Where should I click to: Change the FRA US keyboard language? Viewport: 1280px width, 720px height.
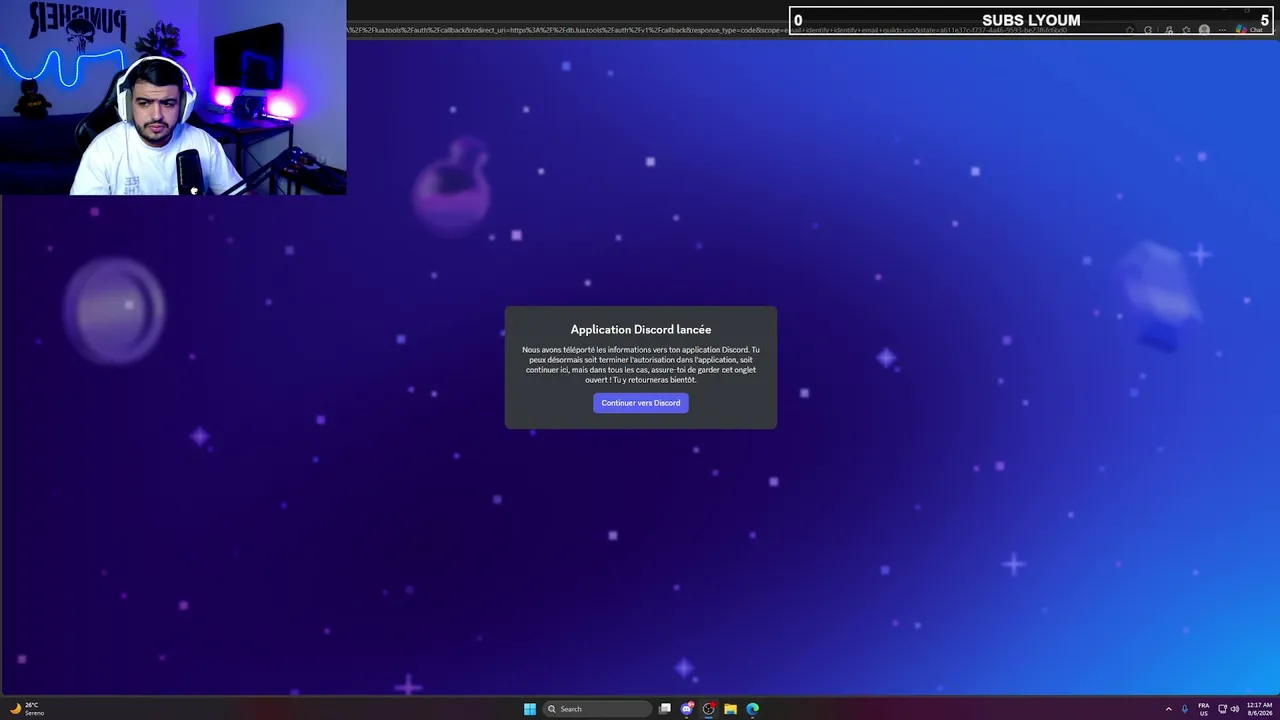(1204, 709)
